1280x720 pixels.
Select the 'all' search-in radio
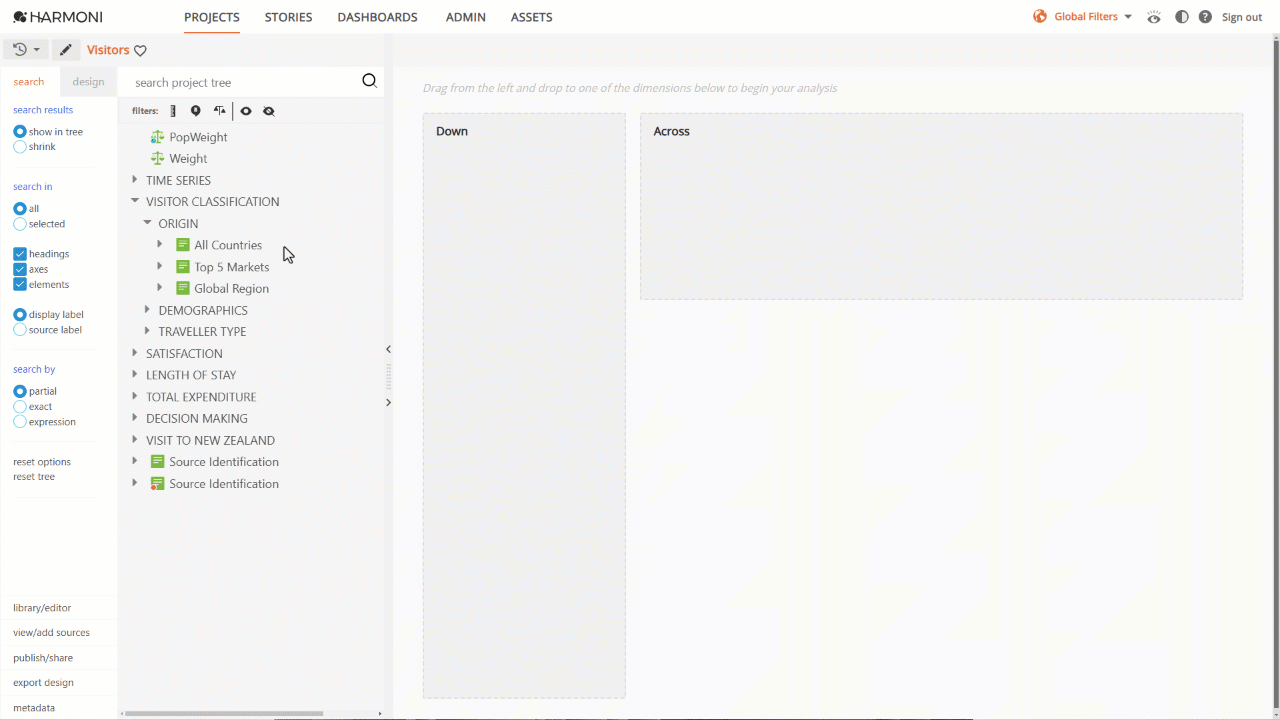coord(20,209)
